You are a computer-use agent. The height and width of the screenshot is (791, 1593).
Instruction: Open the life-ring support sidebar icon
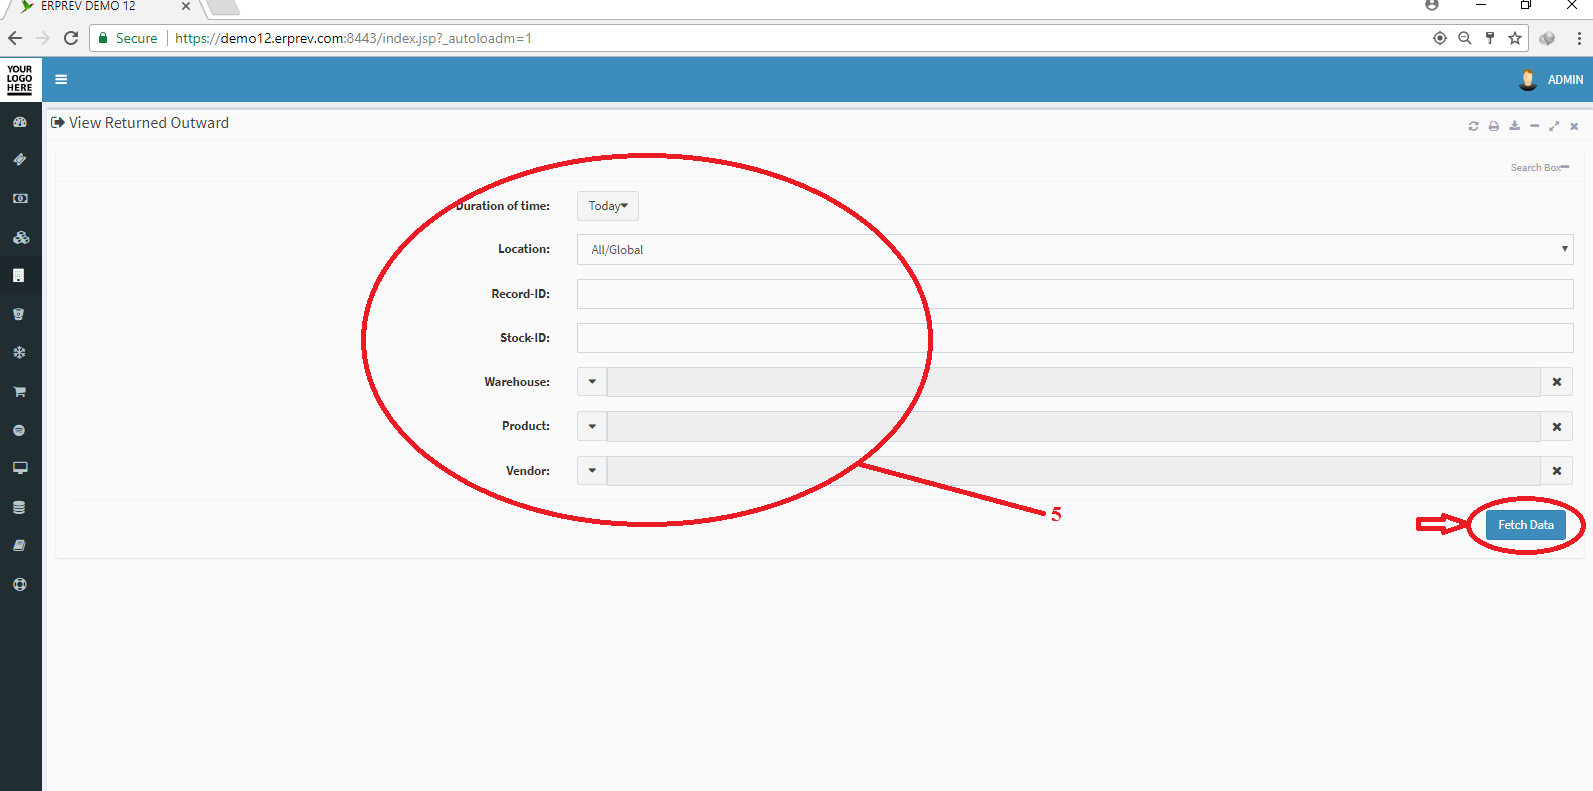[19, 584]
